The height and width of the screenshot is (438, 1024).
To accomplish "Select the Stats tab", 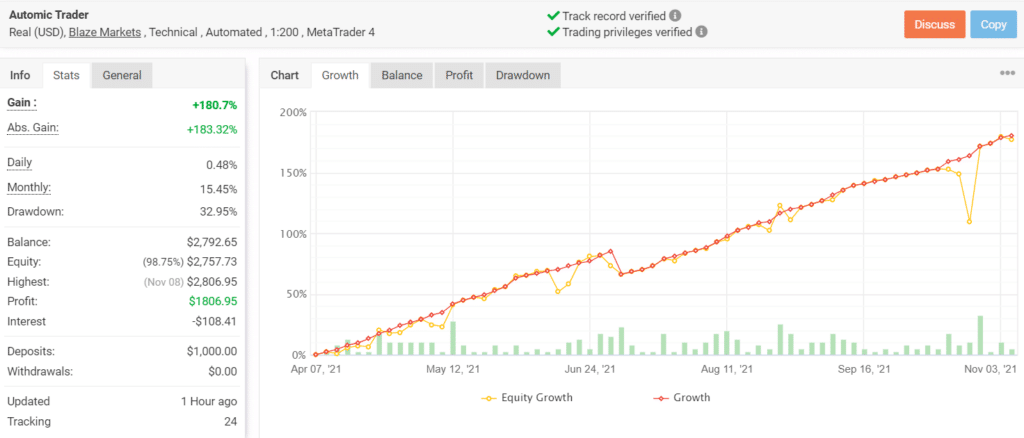I will (67, 75).
